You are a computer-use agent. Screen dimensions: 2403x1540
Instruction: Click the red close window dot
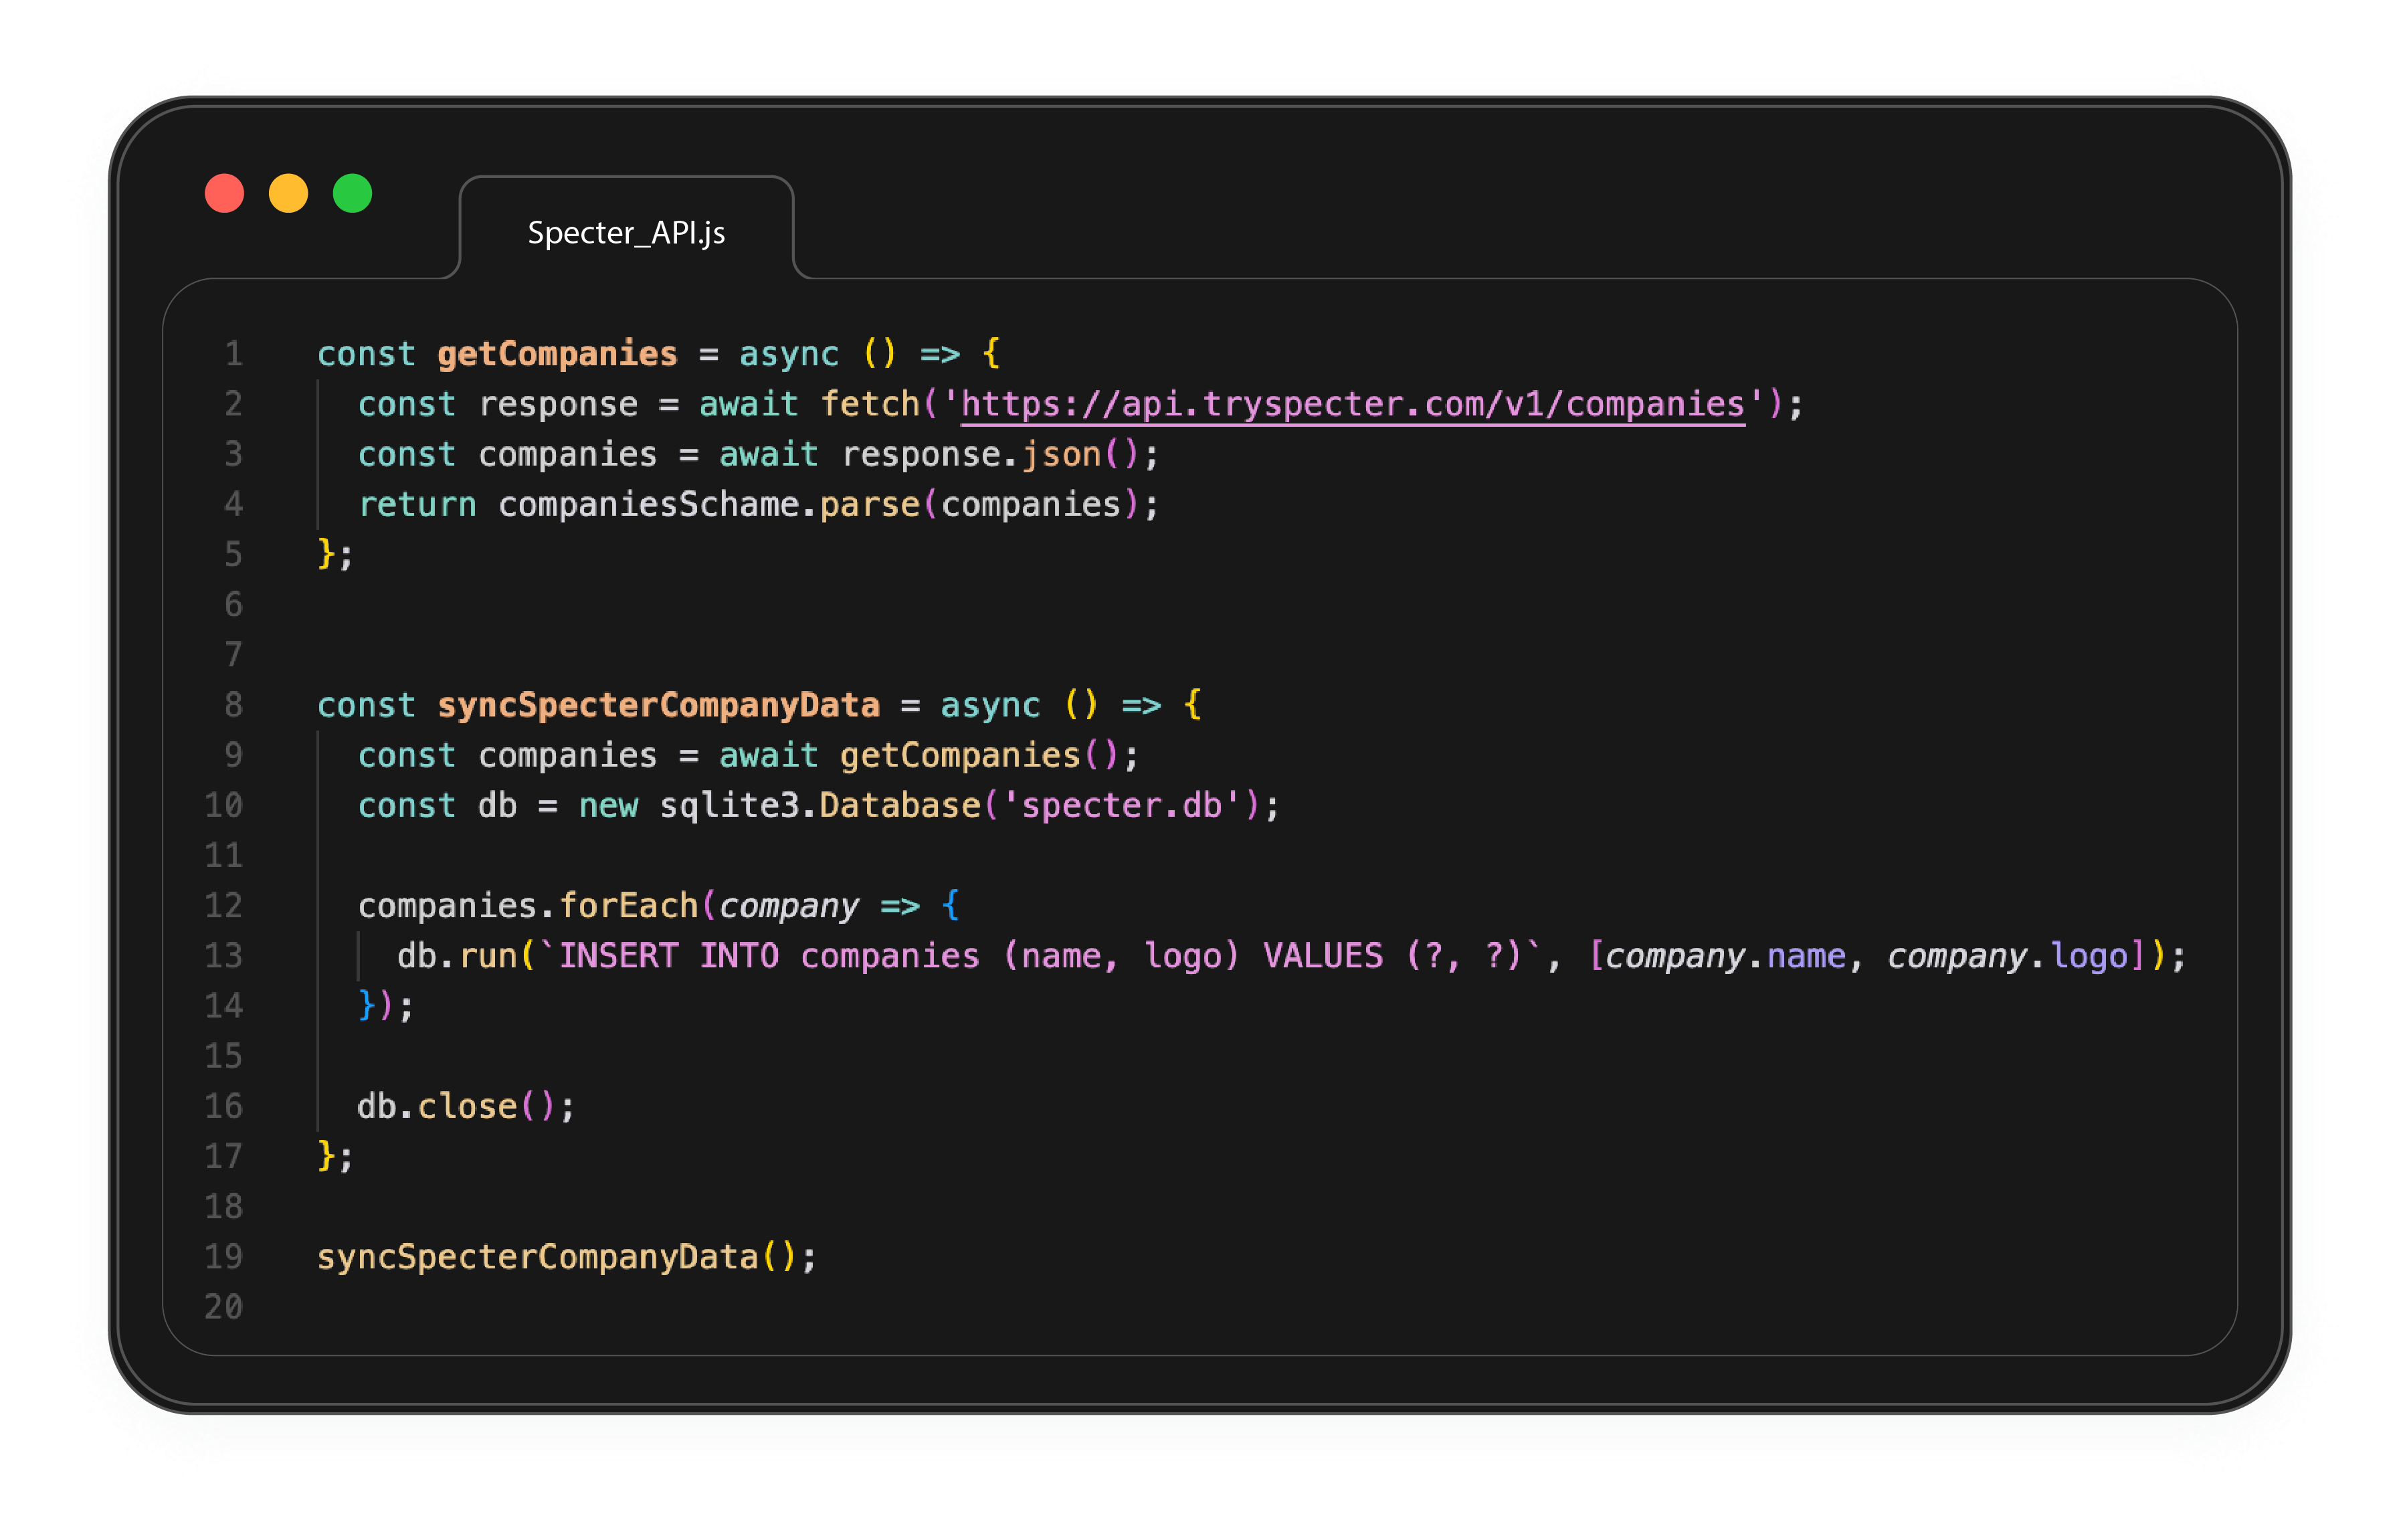tap(224, 193)
